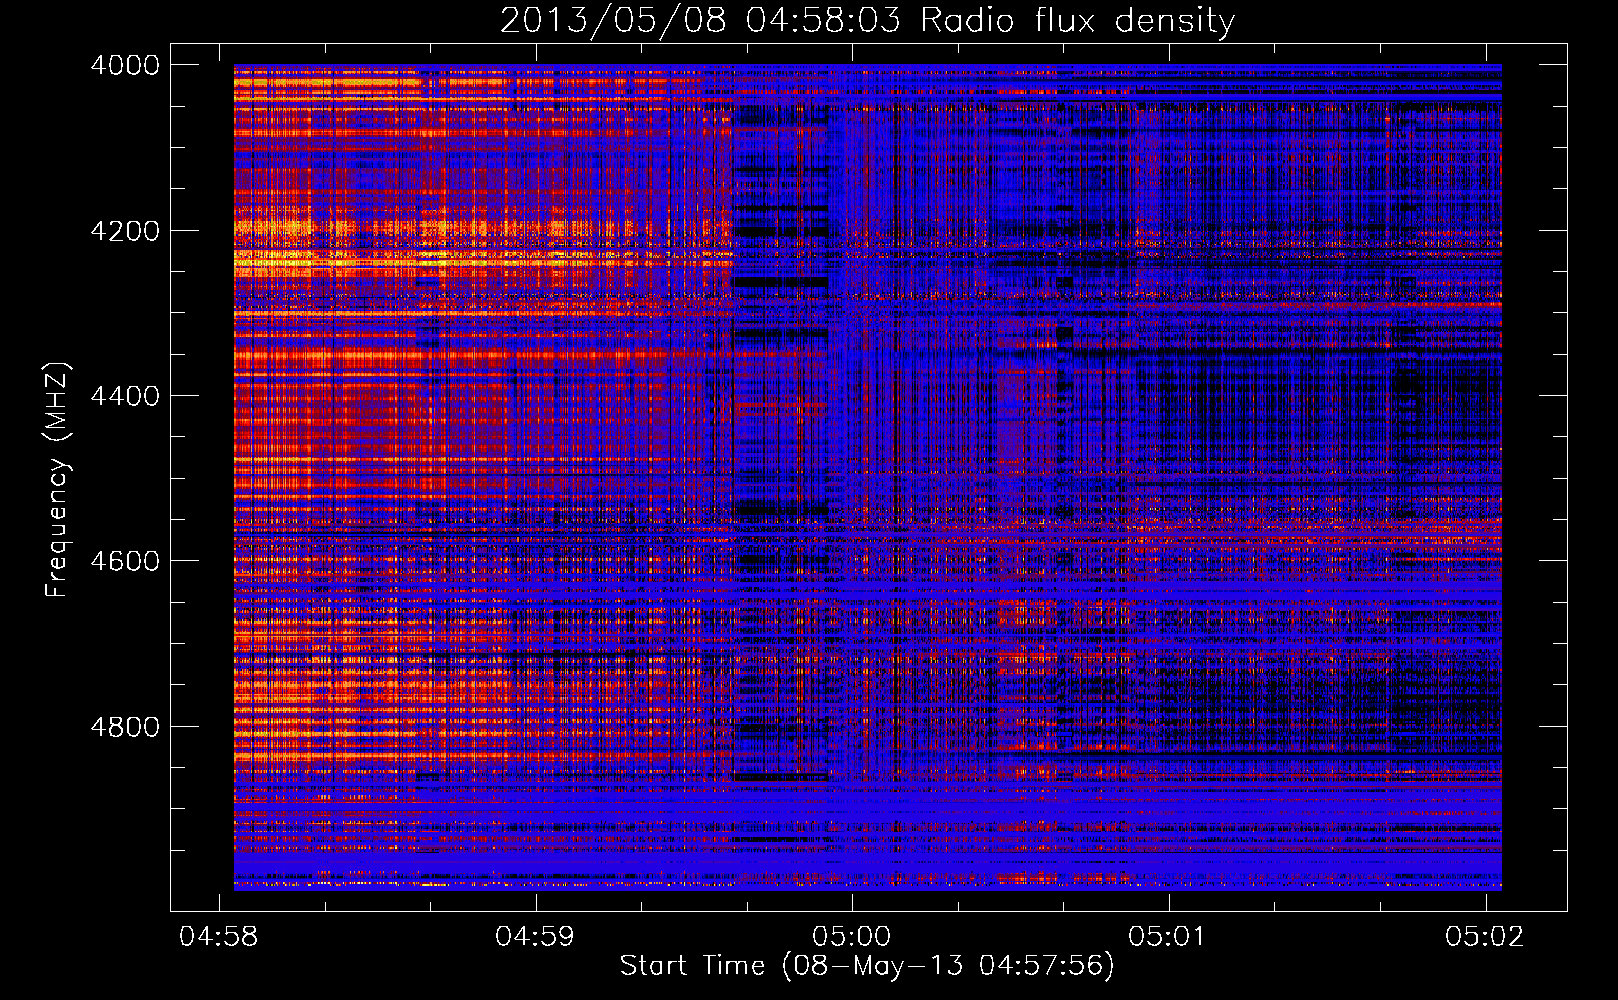Click the 4200 frequency tick label

[125, 231]
